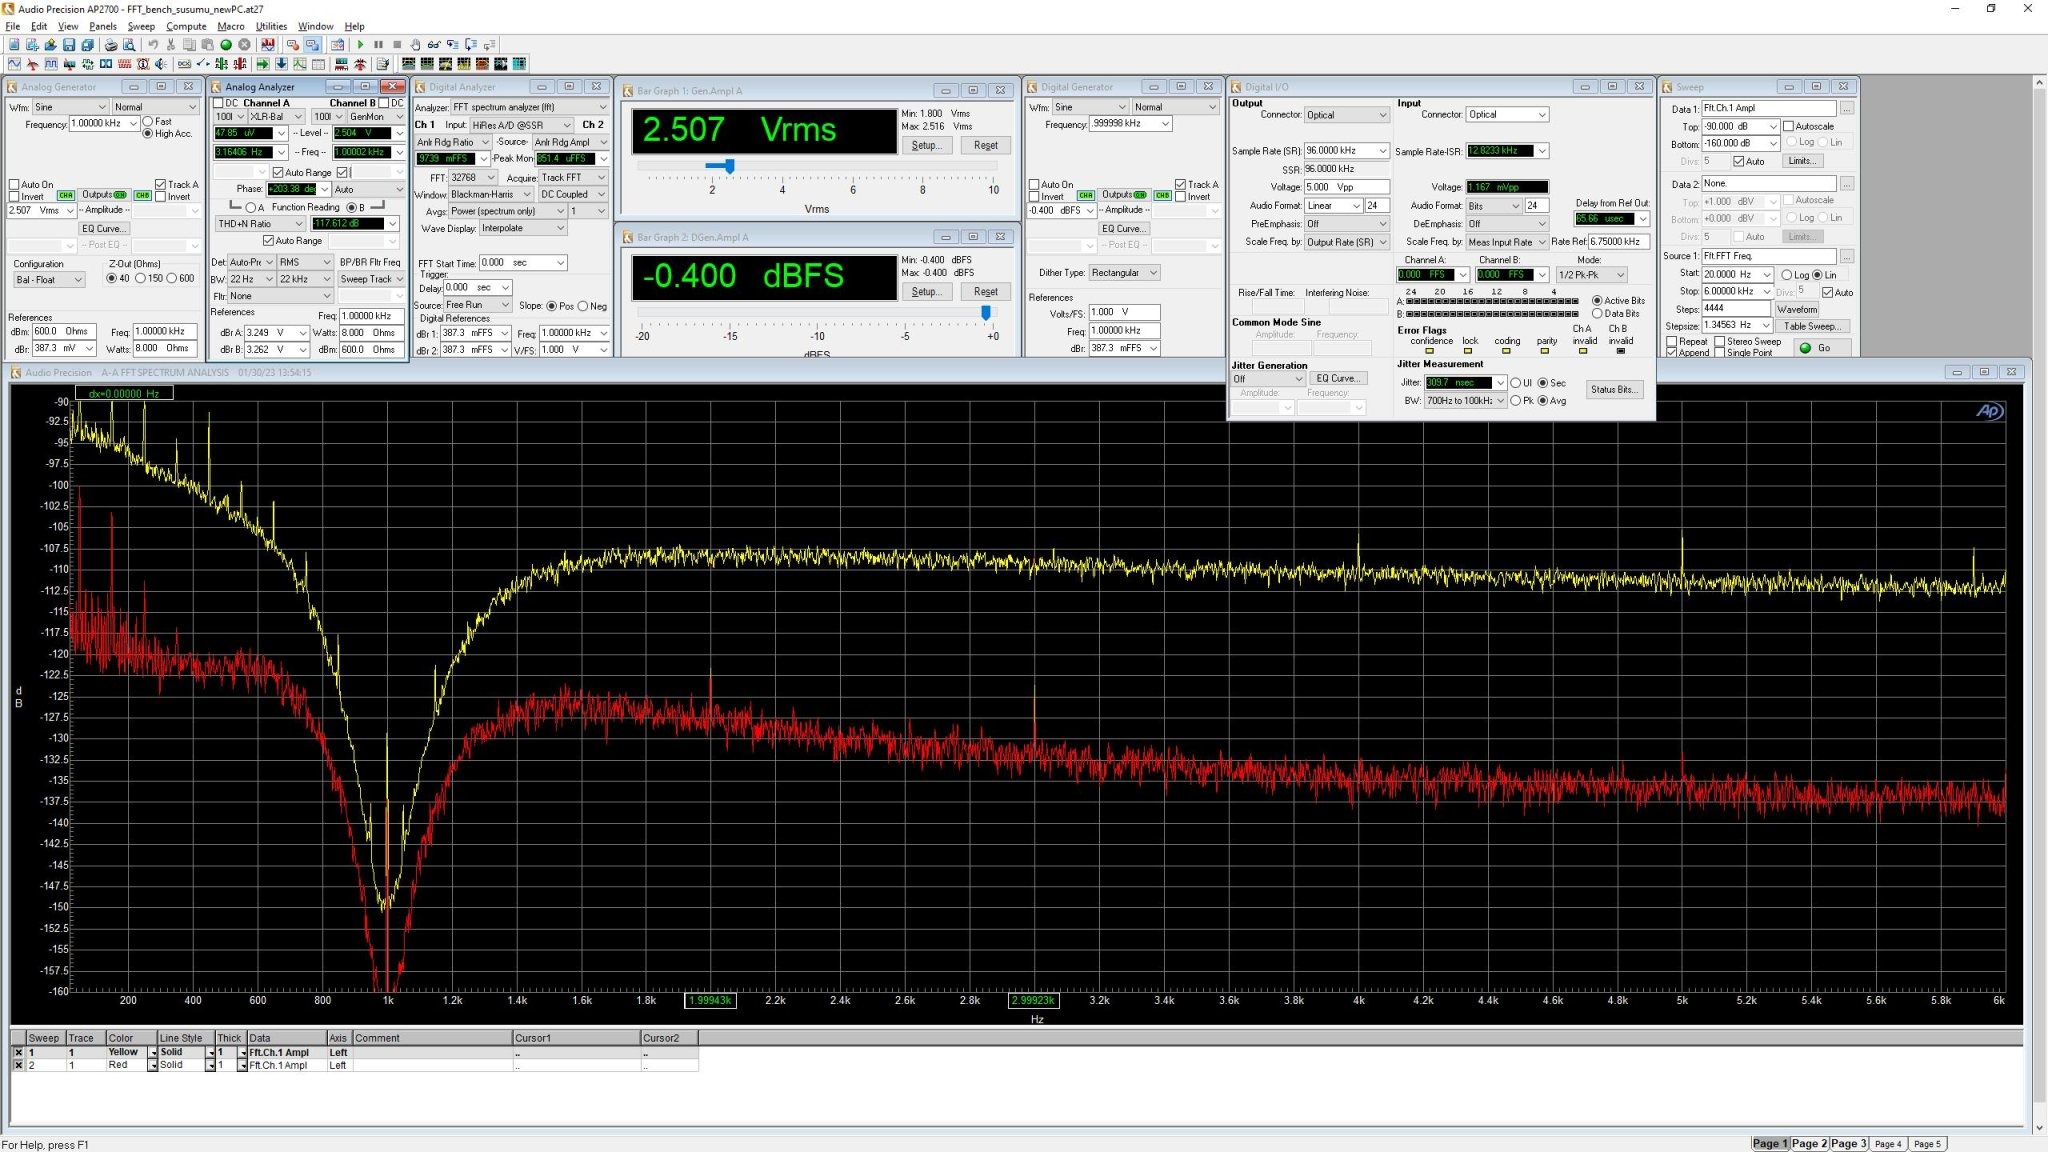Save the test with the floppy disk icon
Screen dimensions: 2048x1152
click(x=69, y=45)
